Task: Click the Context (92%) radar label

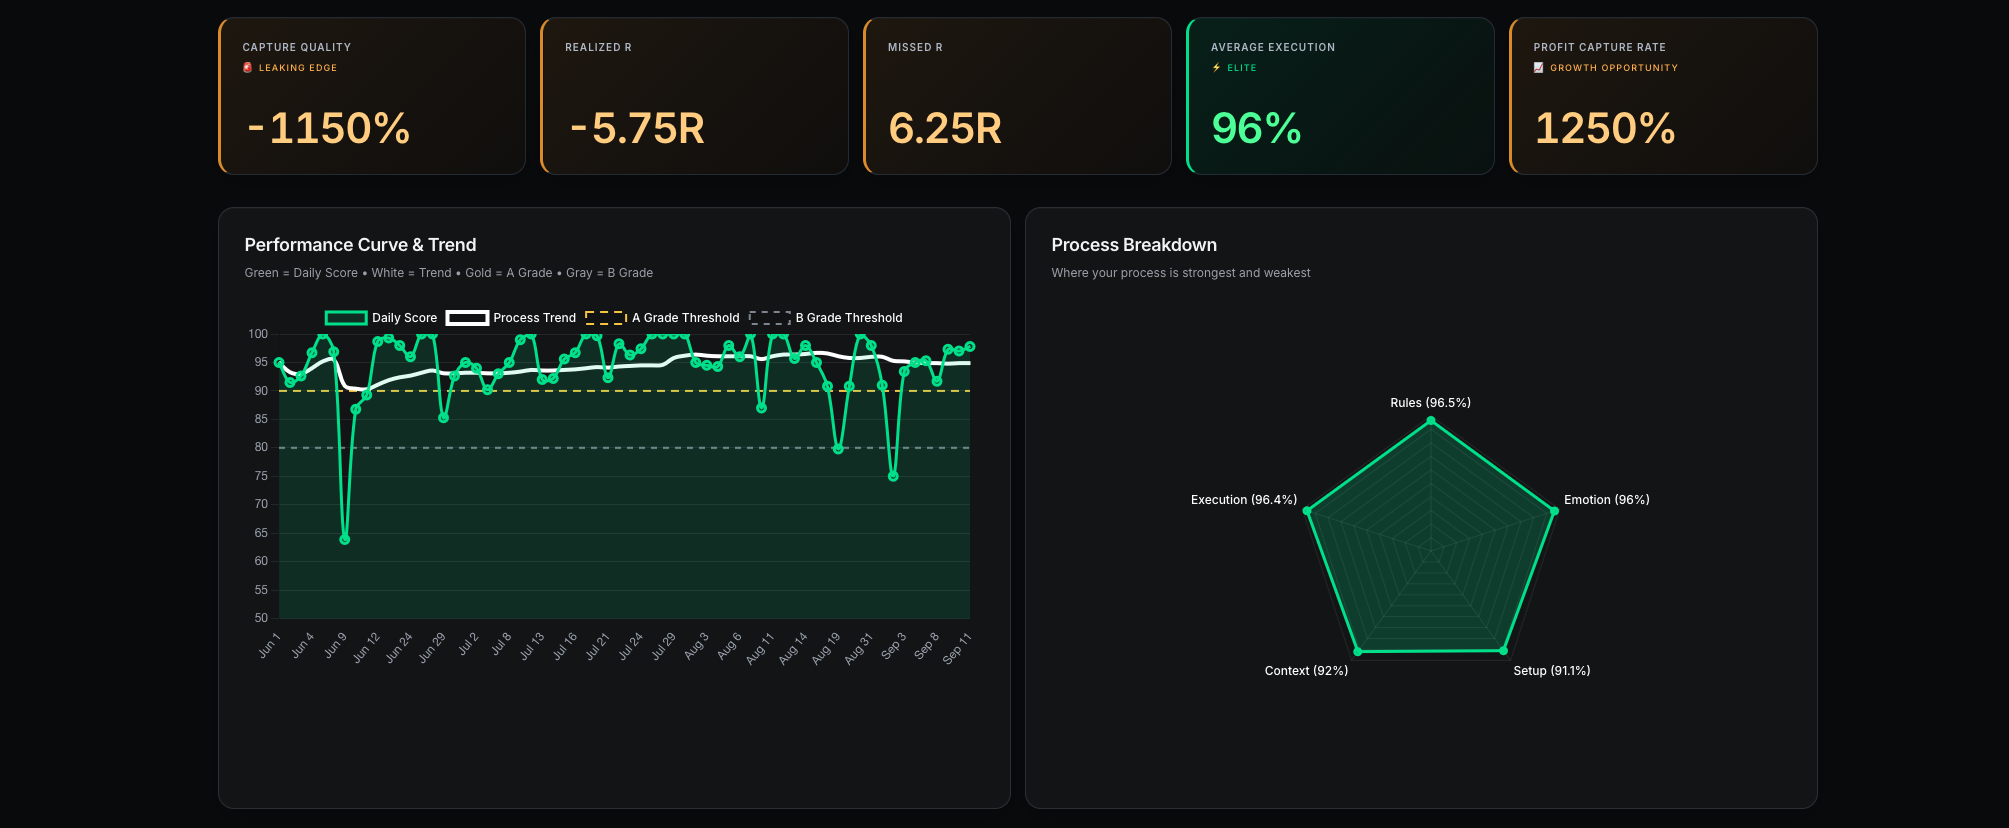Action: tap(1306, 671)
